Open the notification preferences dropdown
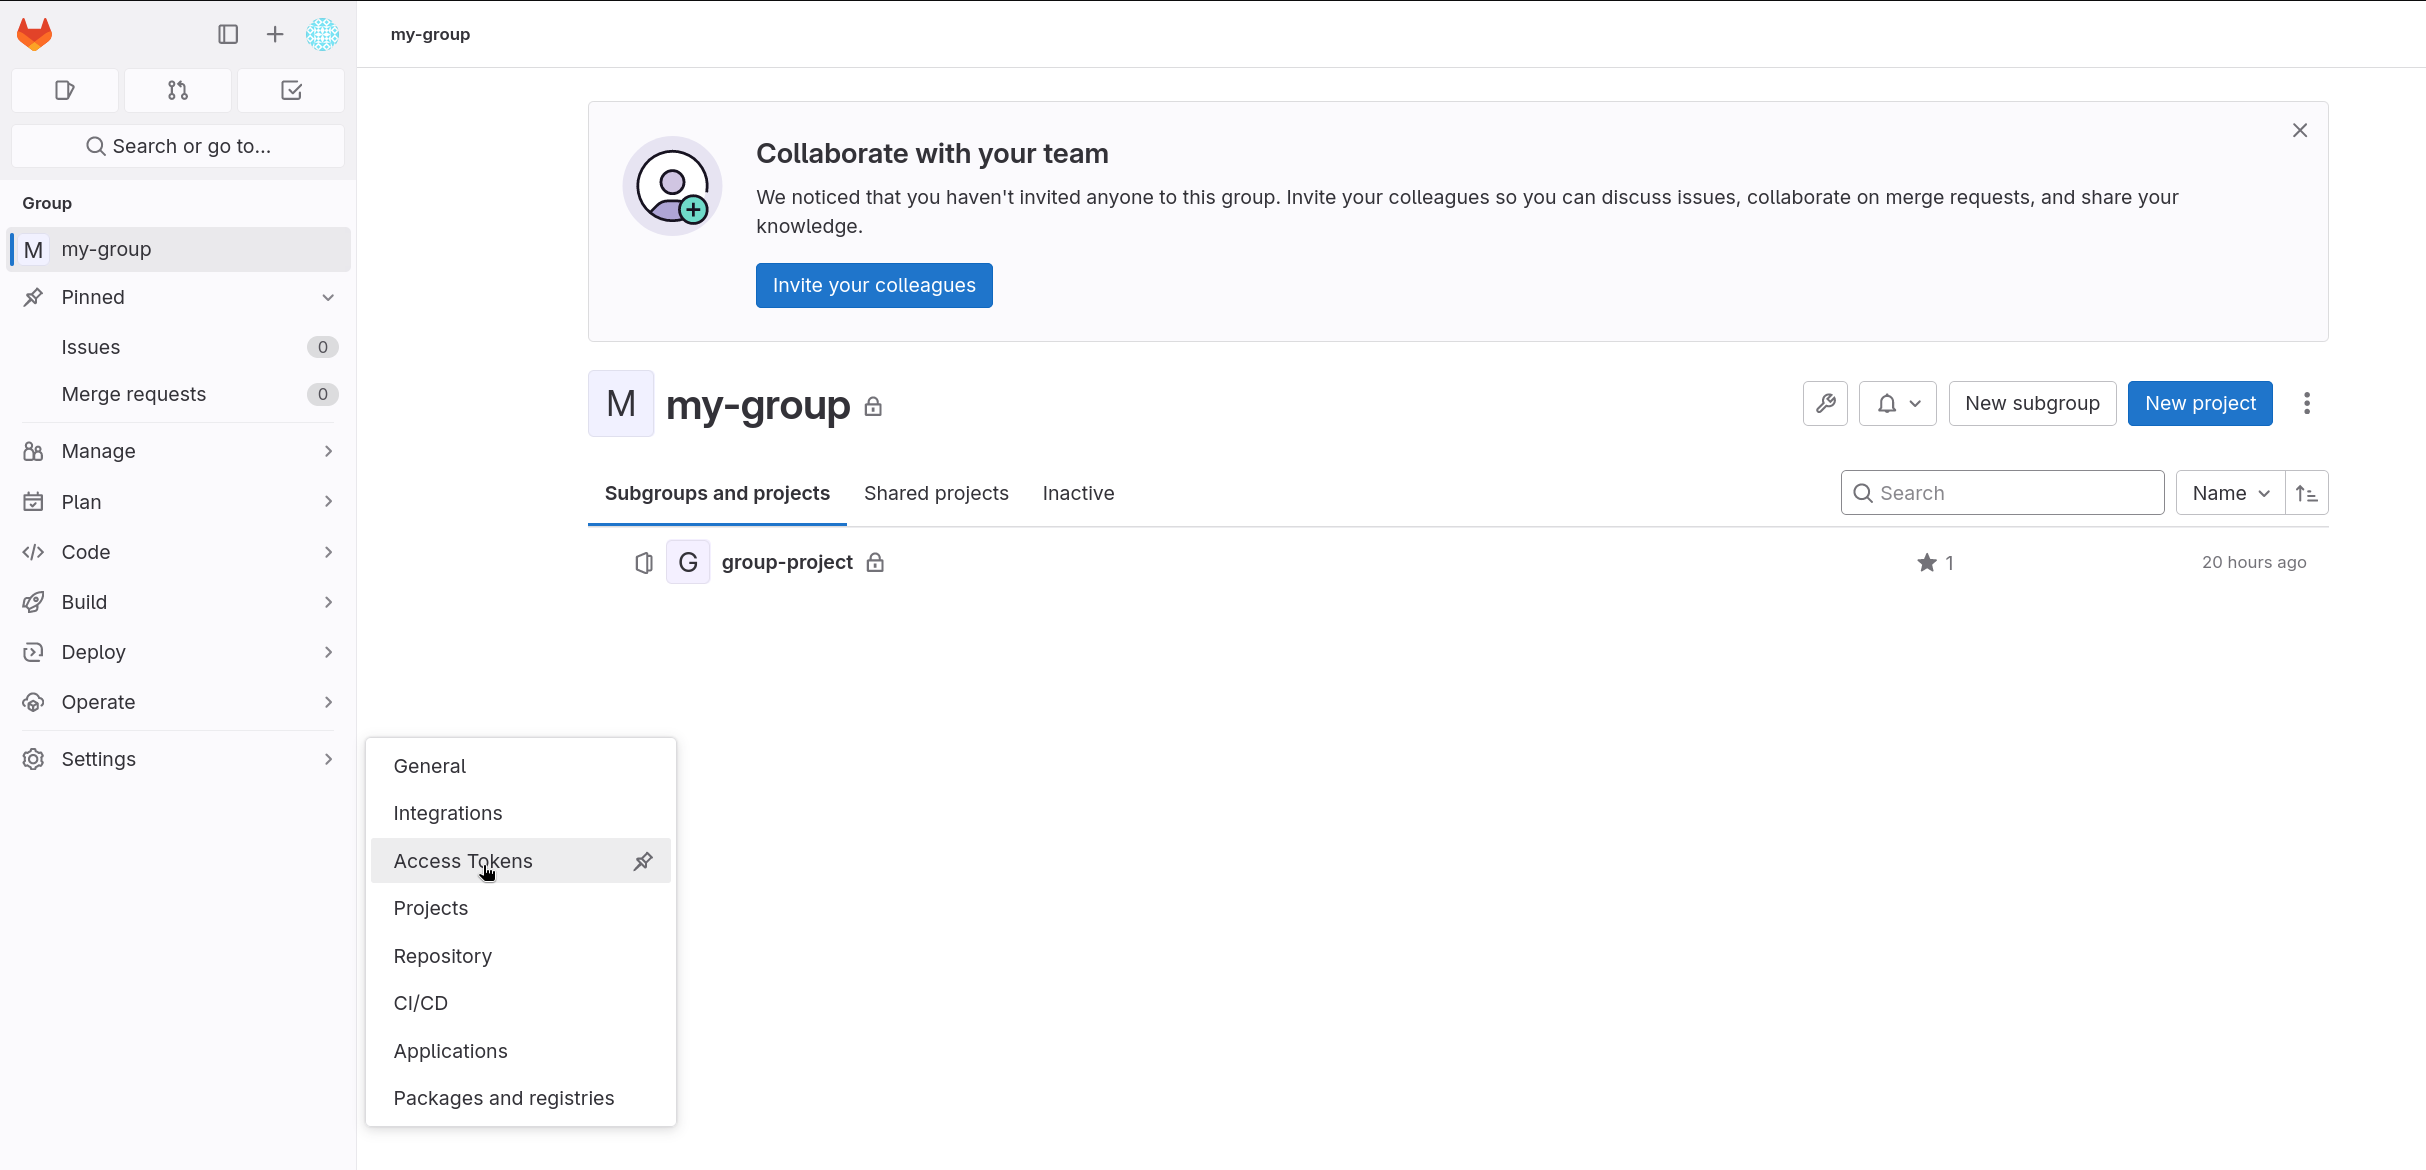The width and height of the screenshot is (2426, 1170). [x=1897, y=403]
